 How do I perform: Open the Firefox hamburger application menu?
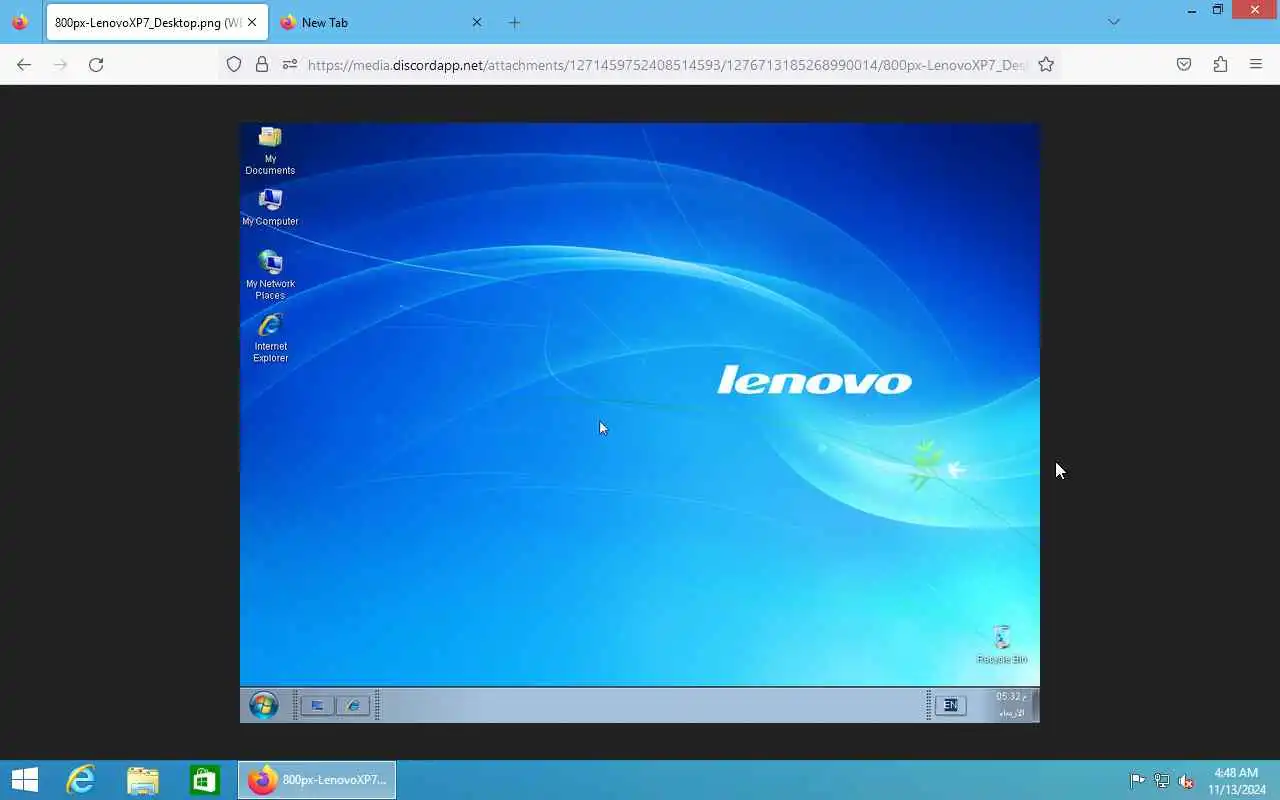tap(1256, 64)
